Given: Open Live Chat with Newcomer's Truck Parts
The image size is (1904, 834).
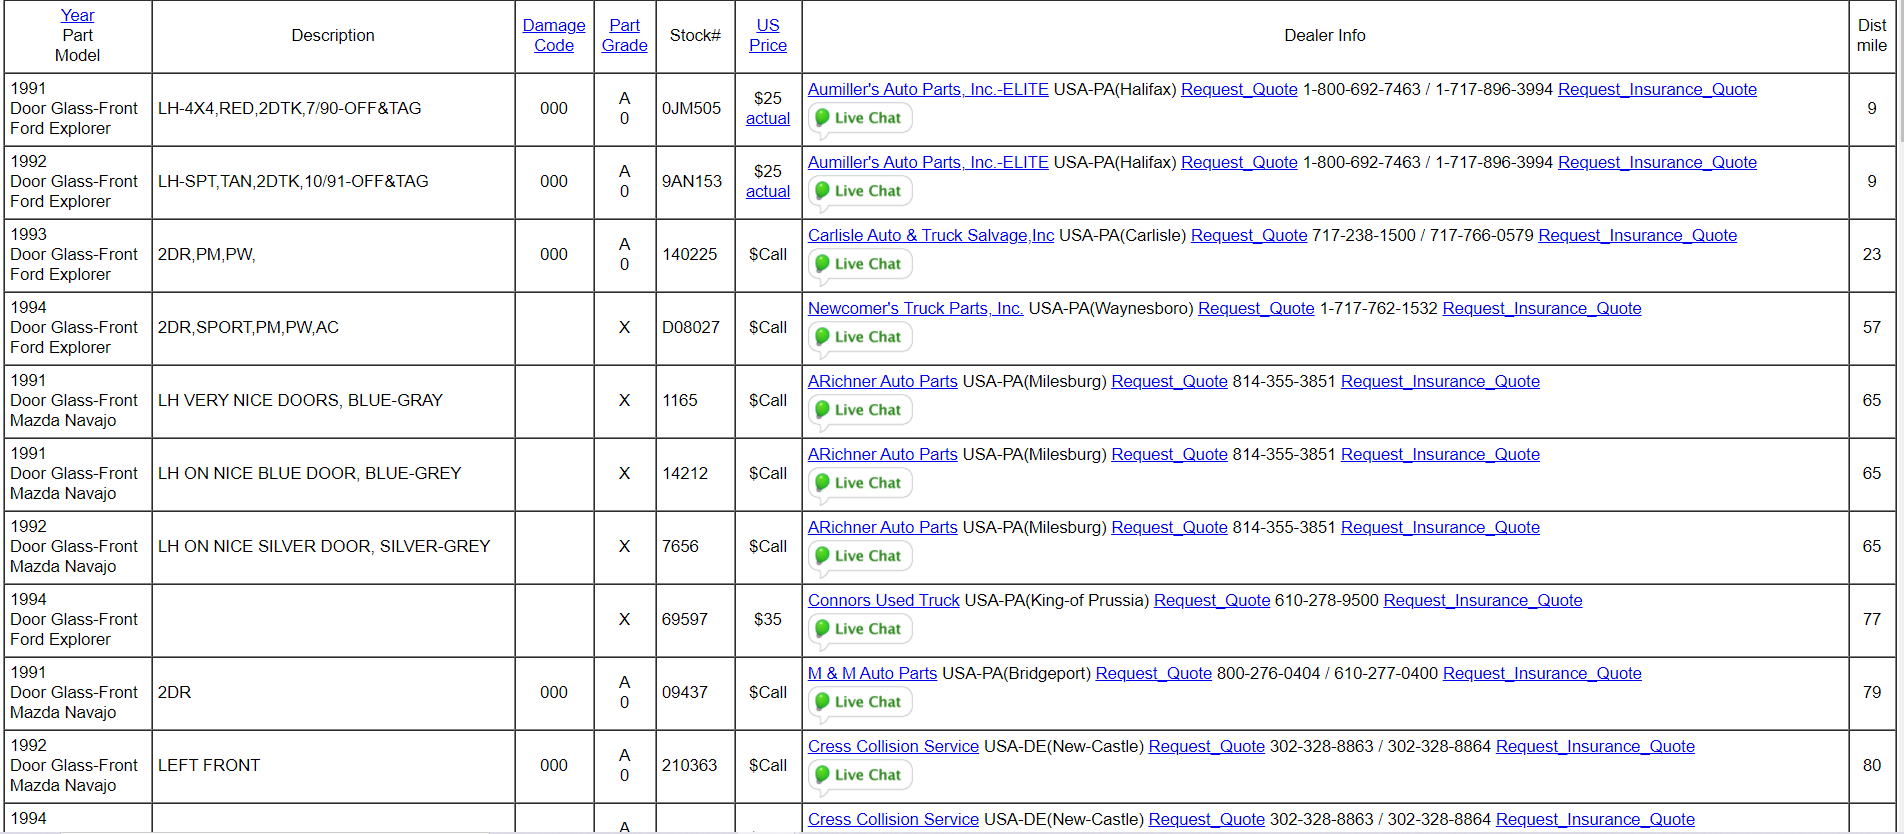Looking at the screenshot, I should (x=860, y=337).
